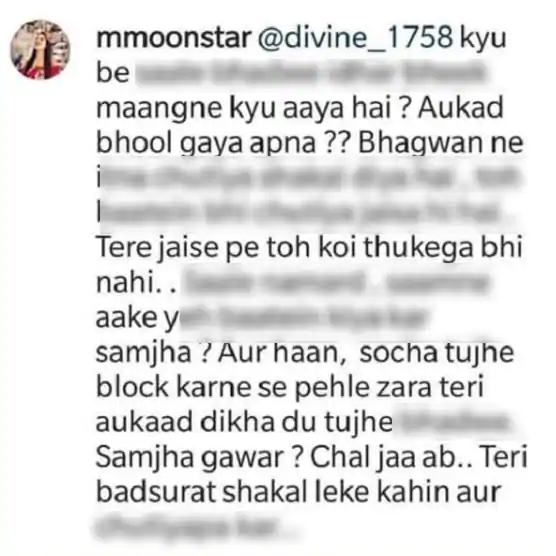This screenshot has width=556, height=556.
Task: Click the text 'nahi. .' in the comment
Action: pos(136,282)
